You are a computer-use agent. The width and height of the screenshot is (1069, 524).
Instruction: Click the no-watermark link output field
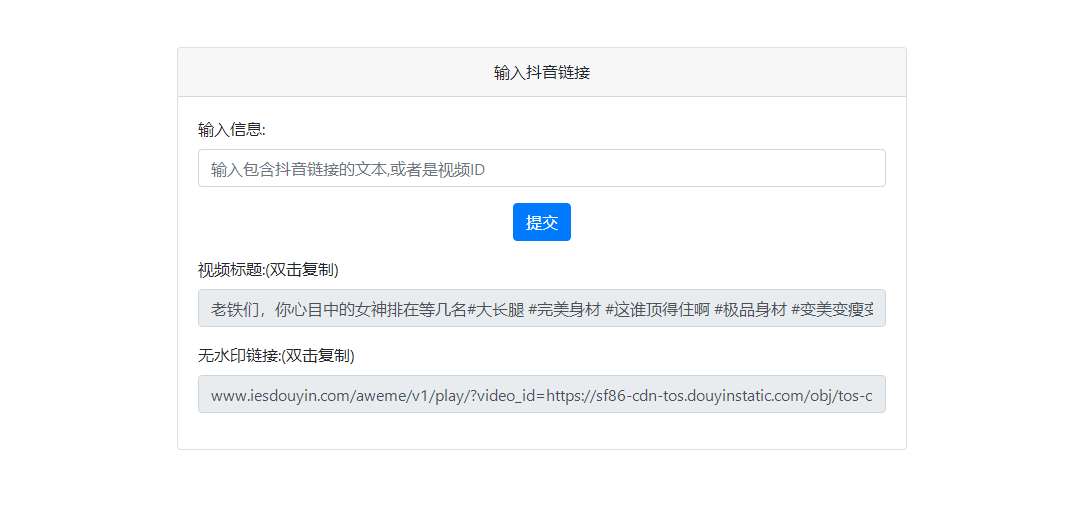(x=541, y=394)
